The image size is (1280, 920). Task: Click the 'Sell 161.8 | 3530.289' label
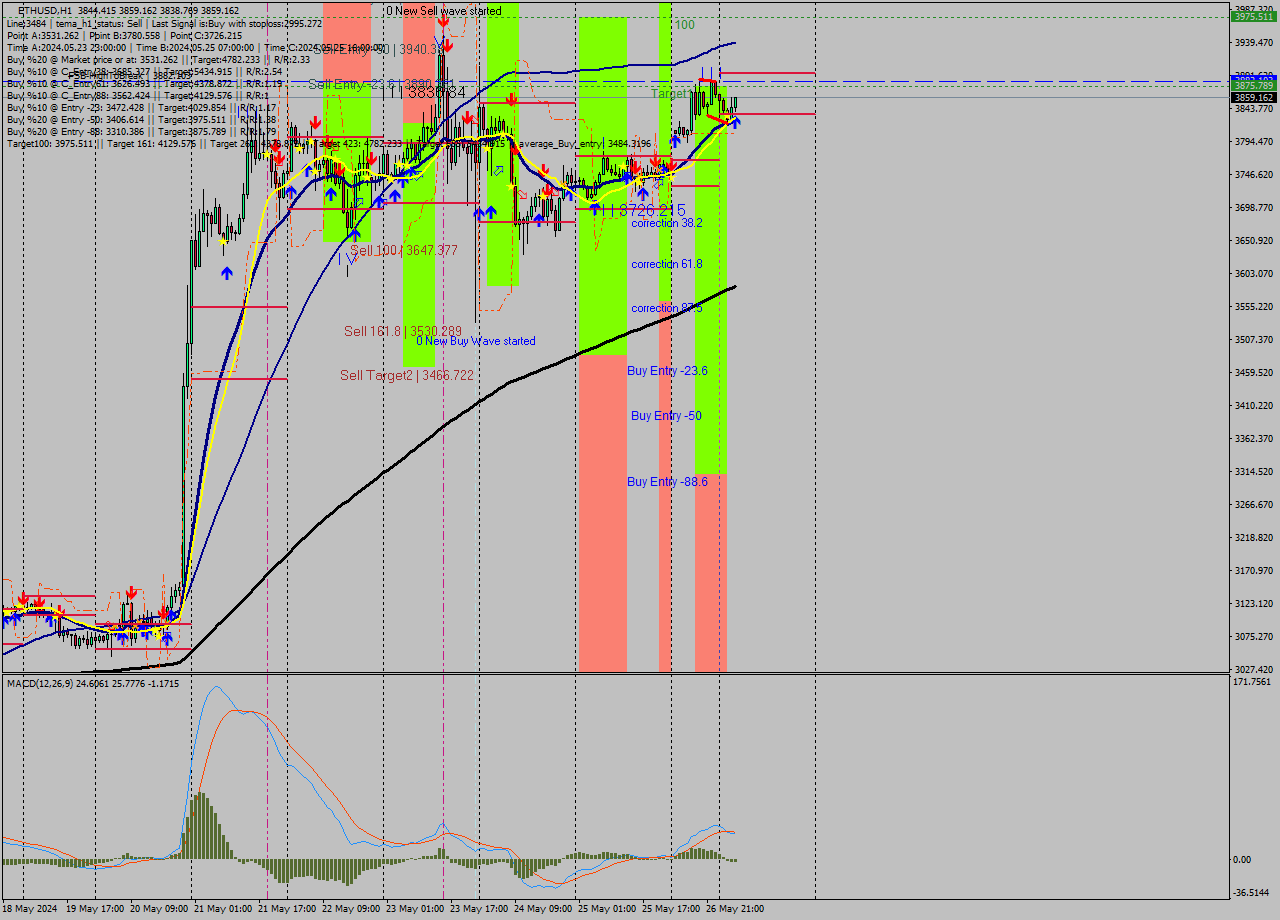click(403, 331)
